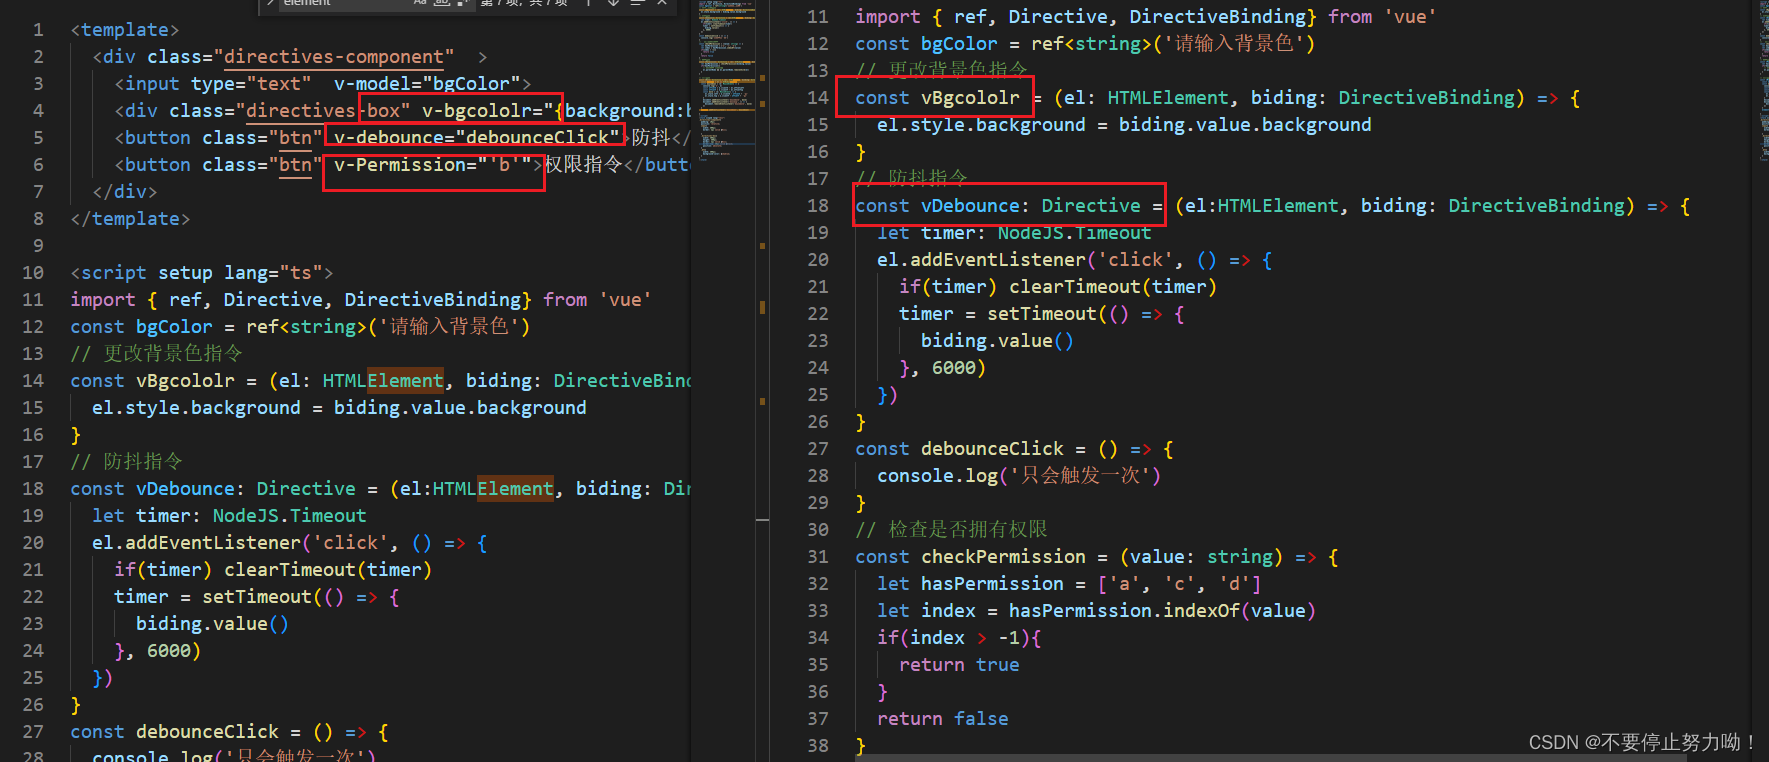1769x762 pixels.
Task: Click DirectiveBinding in right editor's import line
Action: [x=1218, y=17]
